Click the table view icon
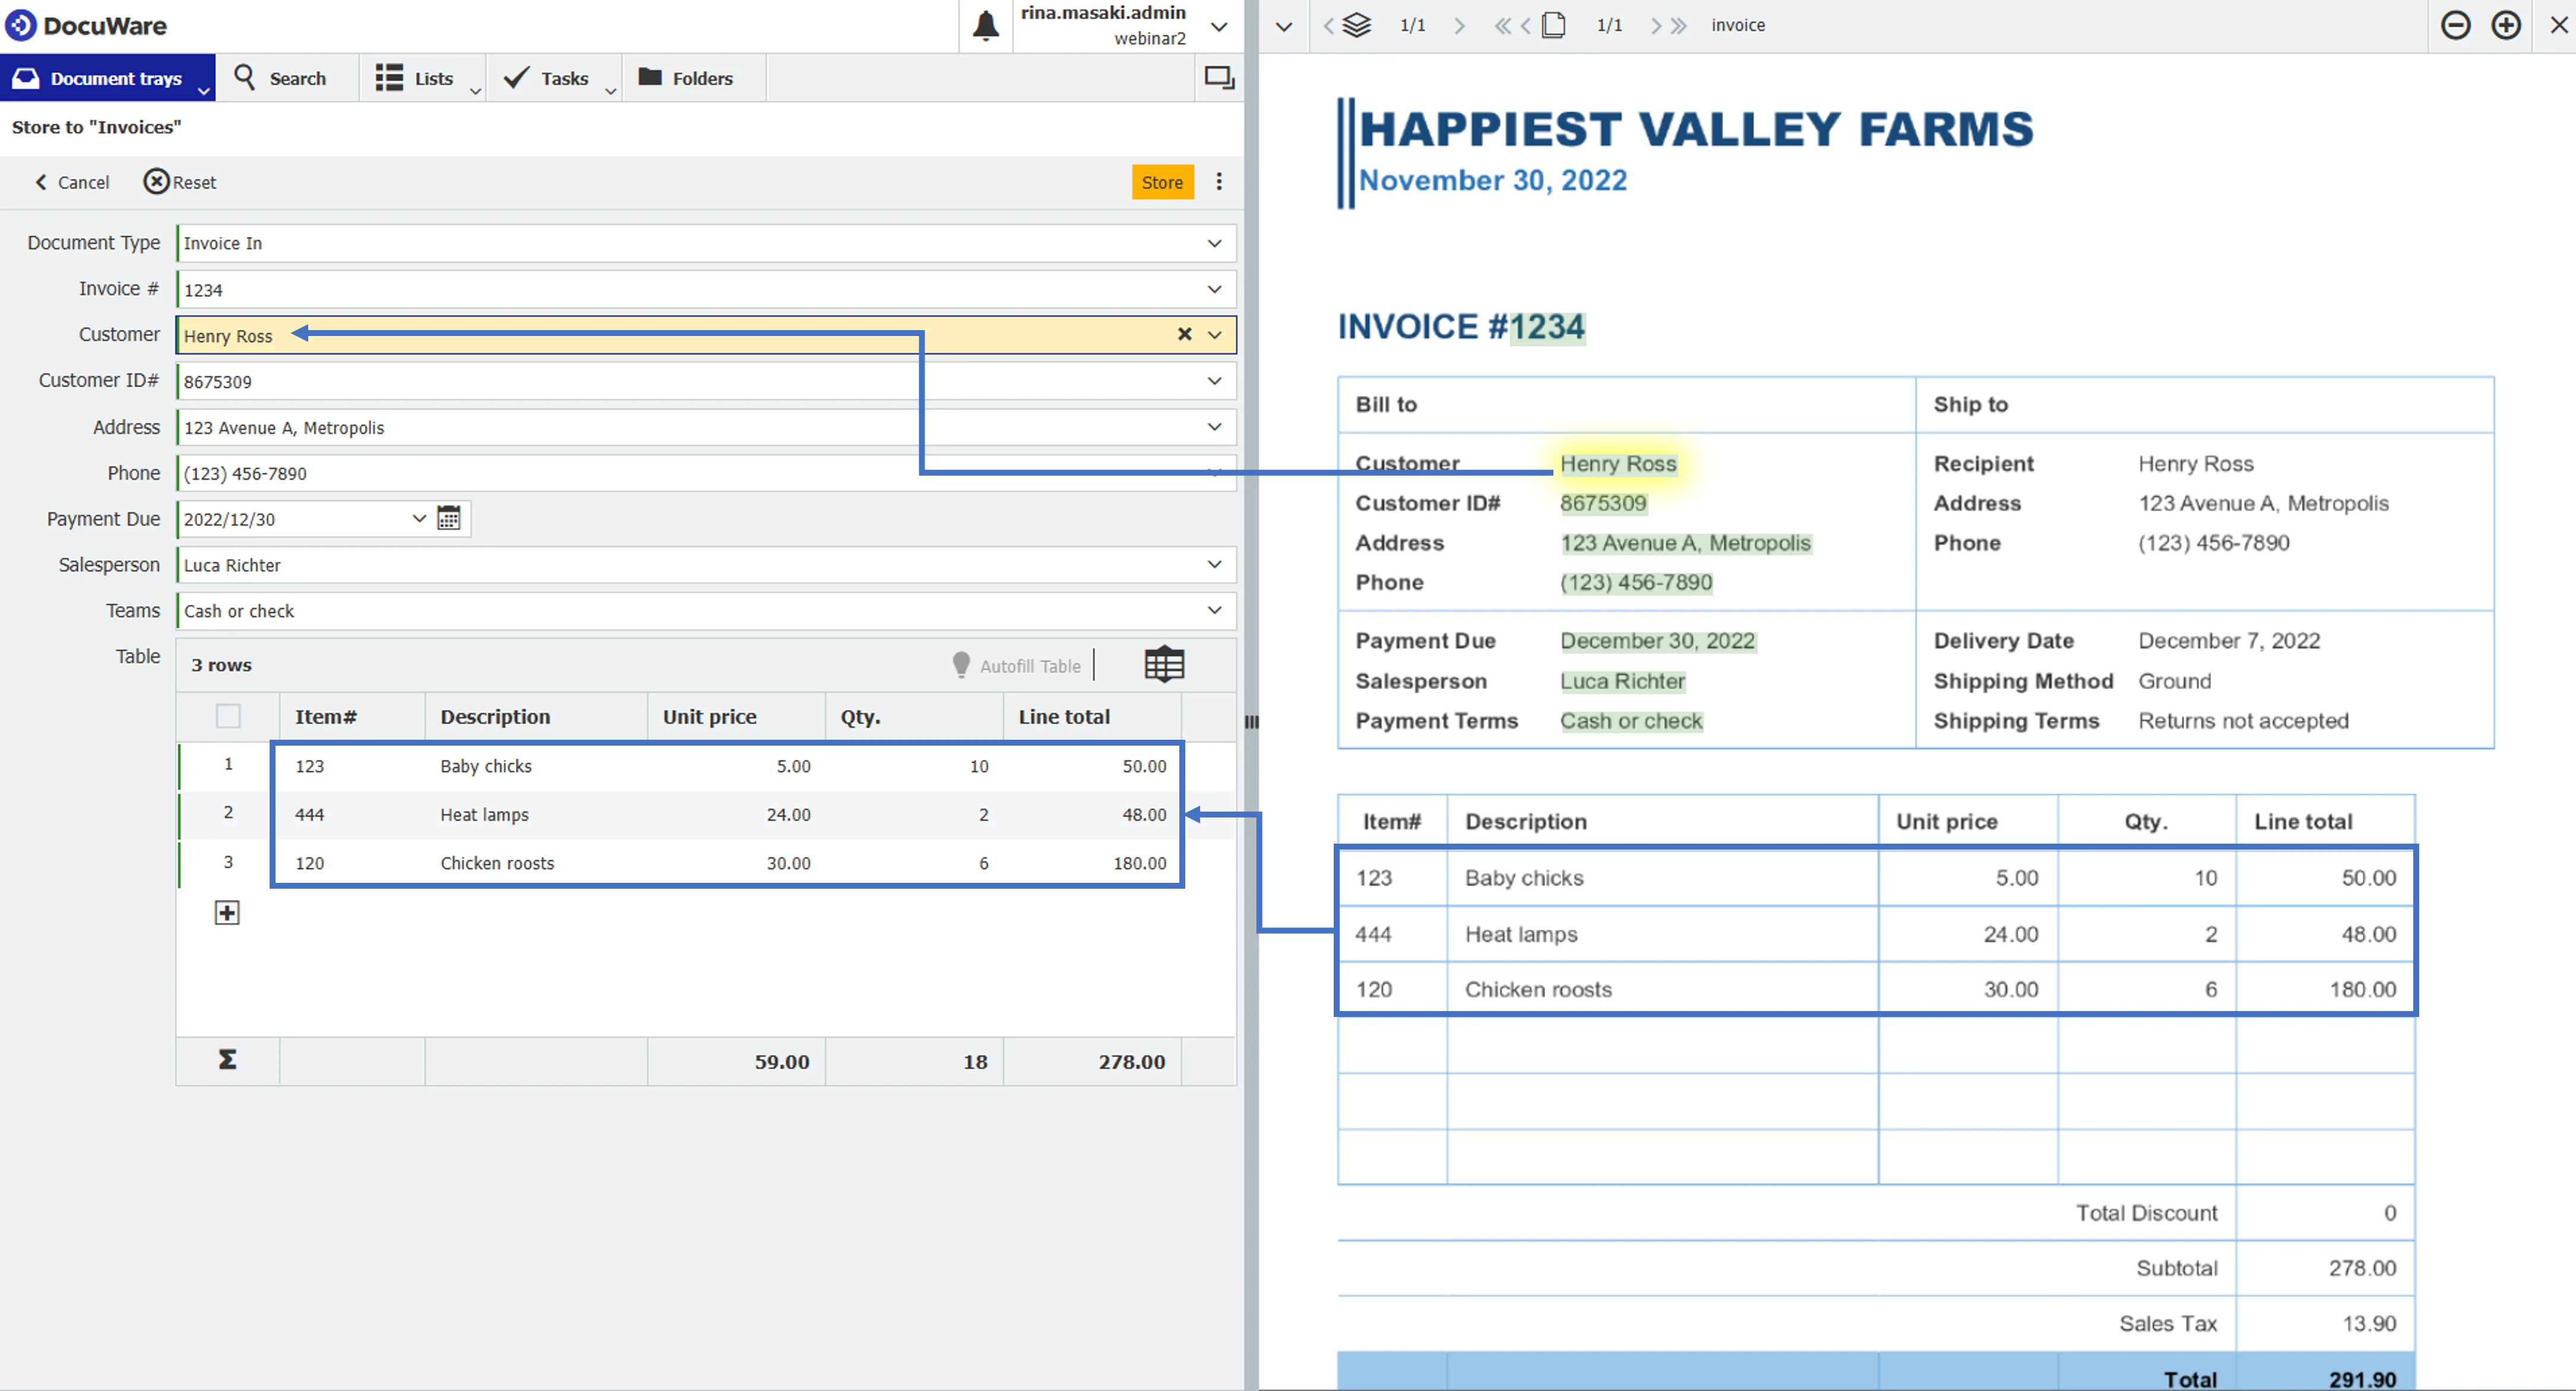 pyautogui.click(x=1163, y=665)
